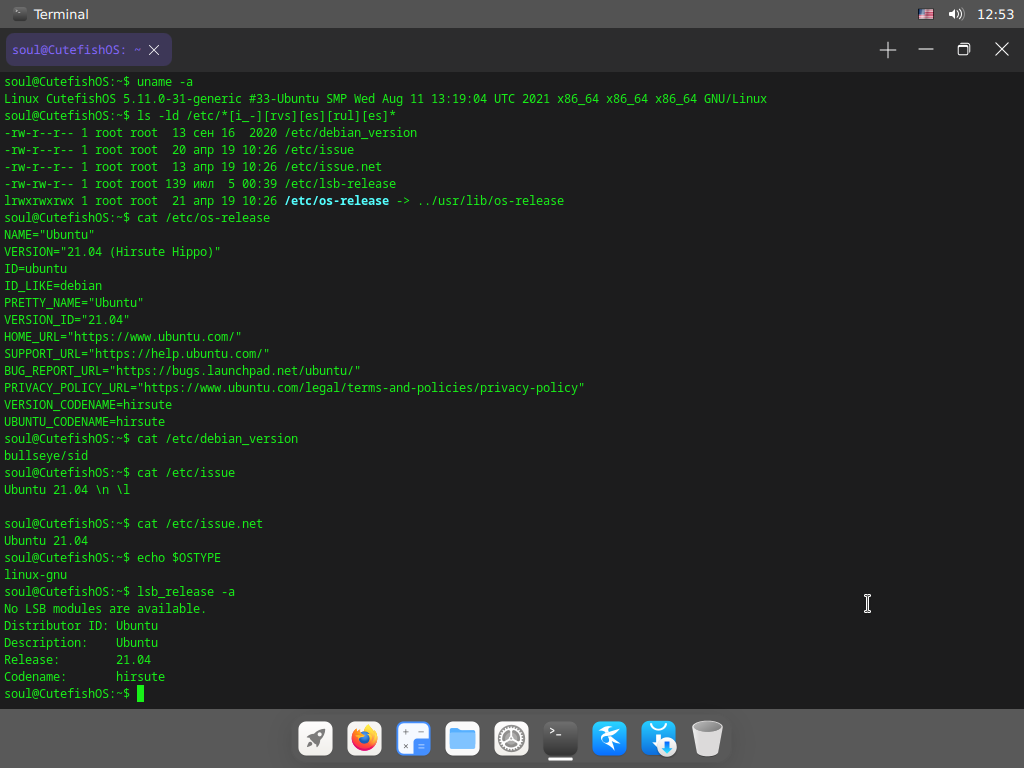Image resolution: width=1024 pixels, height=768 pixels.
Task: Click the NAME="Ubuntu" line
Action: coord(49,234)
